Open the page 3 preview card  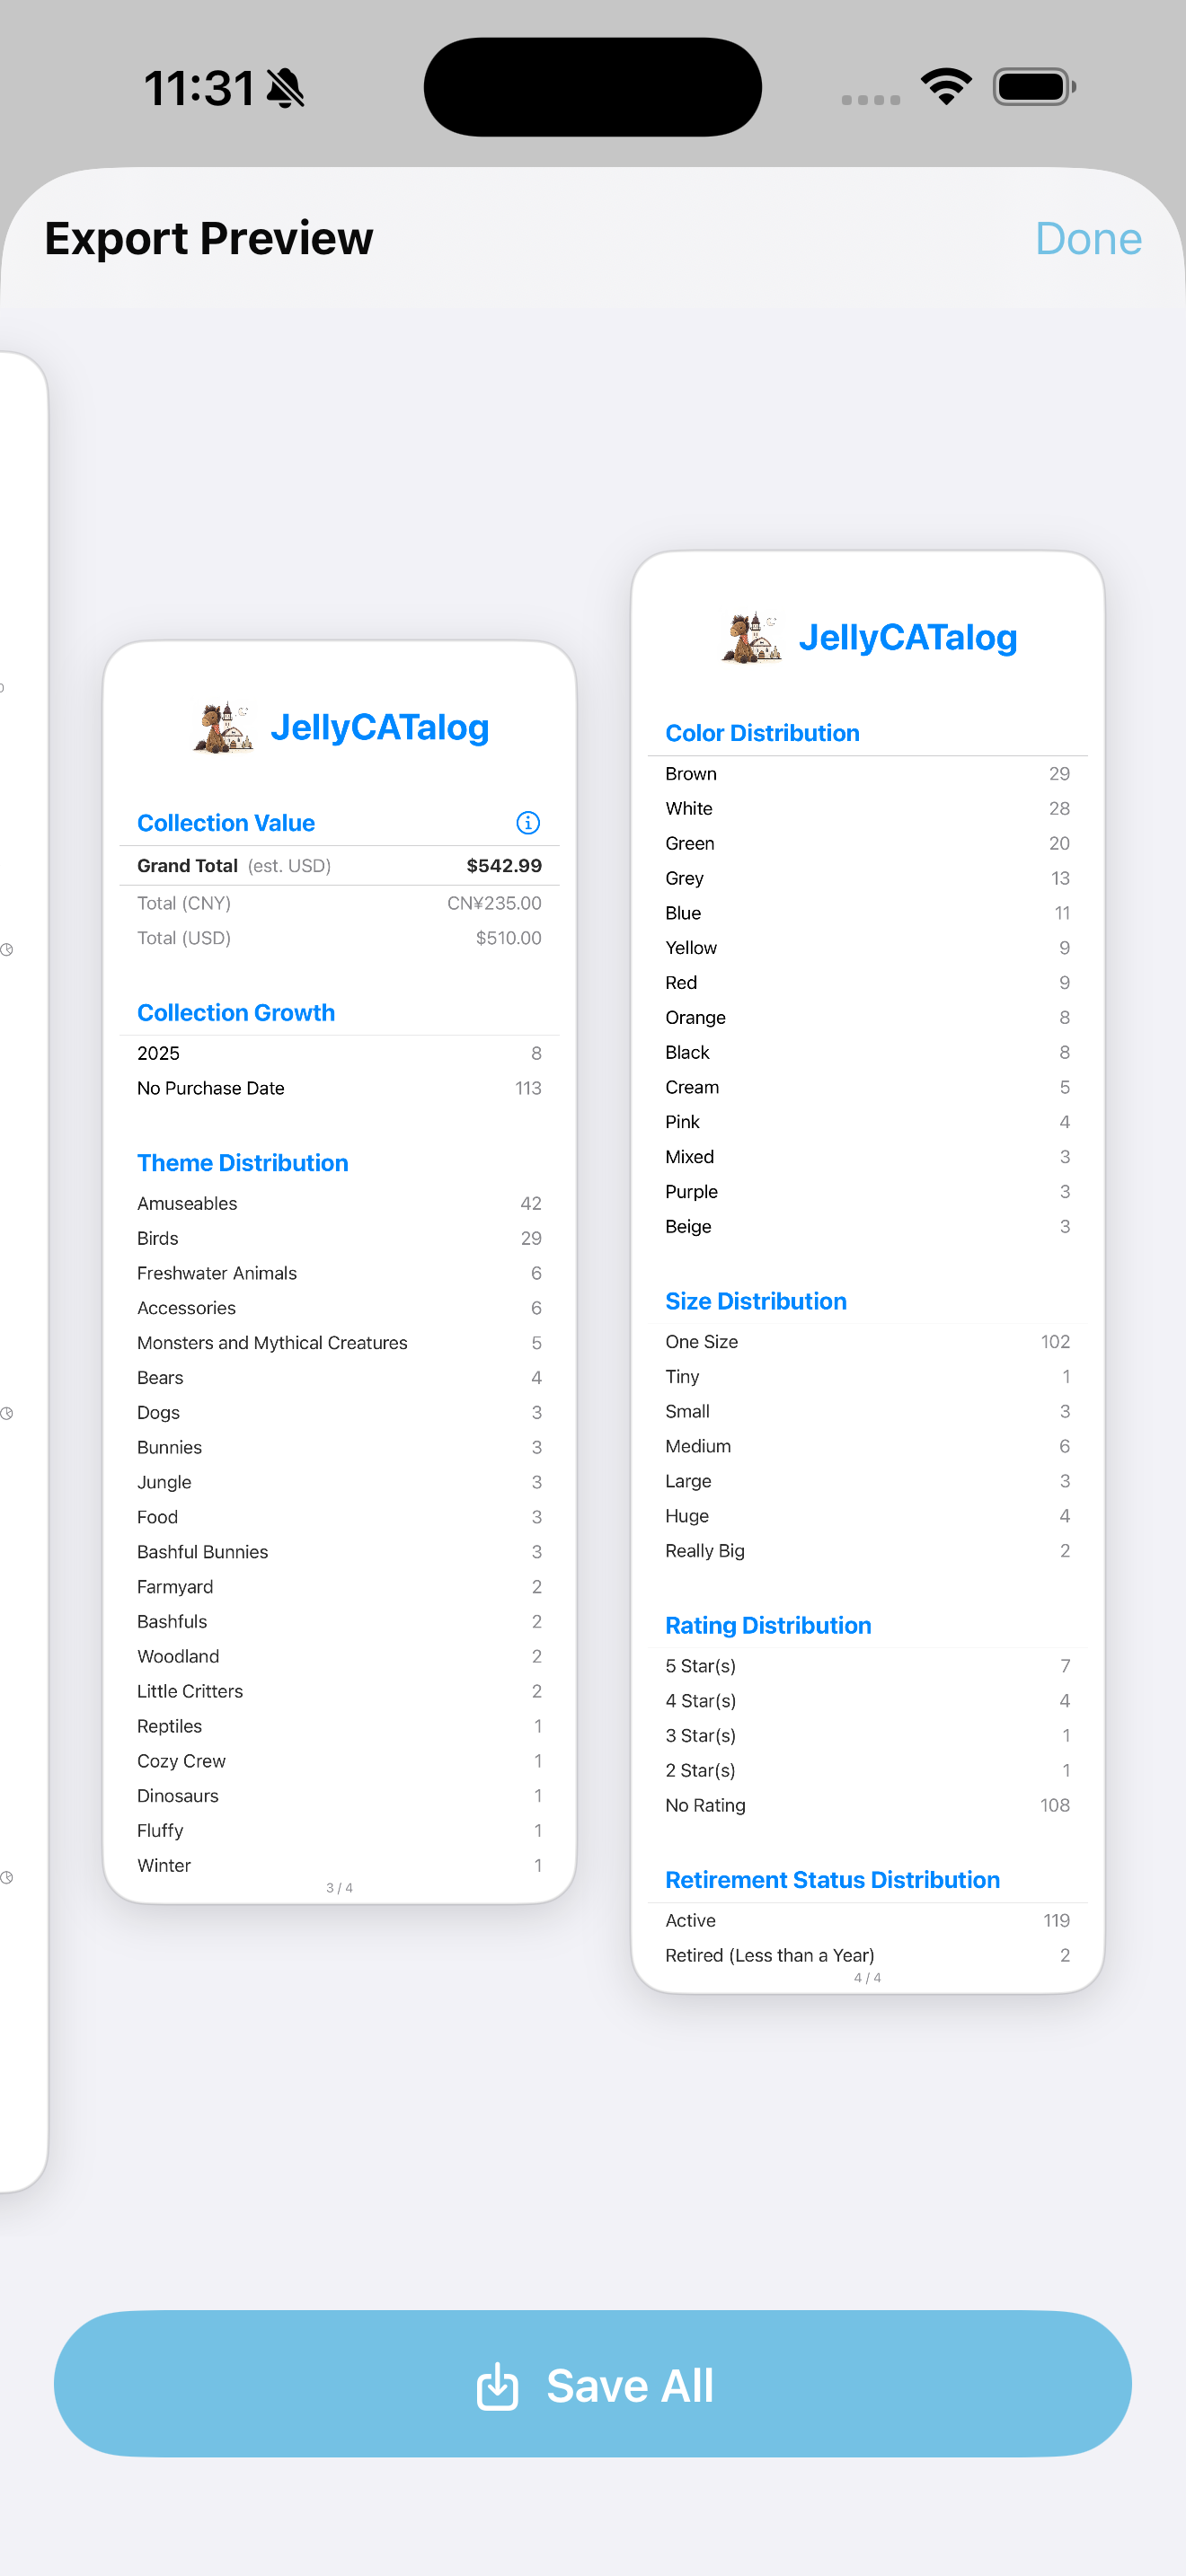tap(339, 1270)
